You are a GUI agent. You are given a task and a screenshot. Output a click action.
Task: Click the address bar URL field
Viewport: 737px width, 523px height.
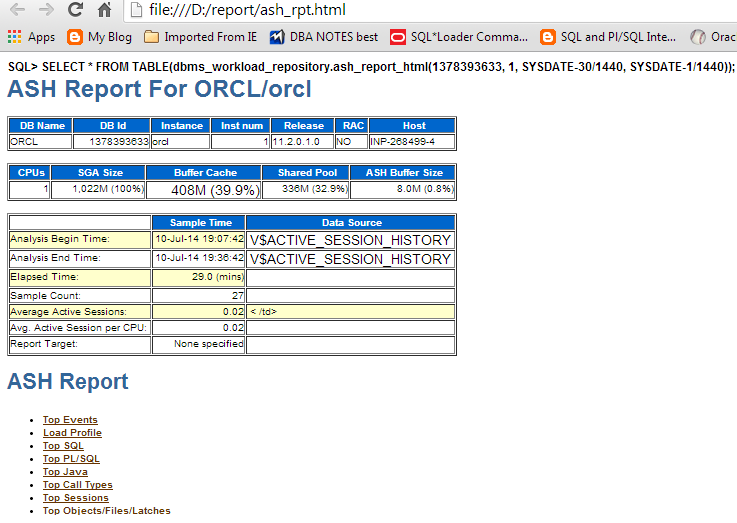430,10
